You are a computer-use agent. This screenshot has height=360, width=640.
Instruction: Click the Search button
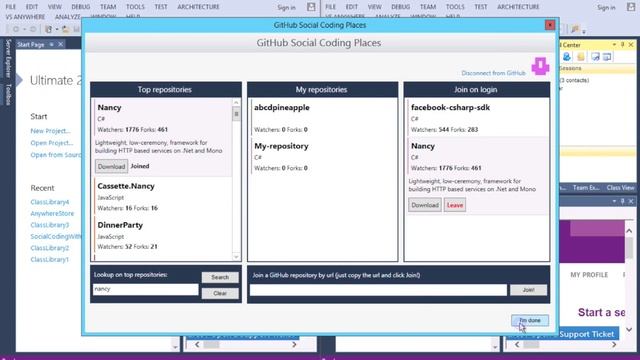(220, 277)
